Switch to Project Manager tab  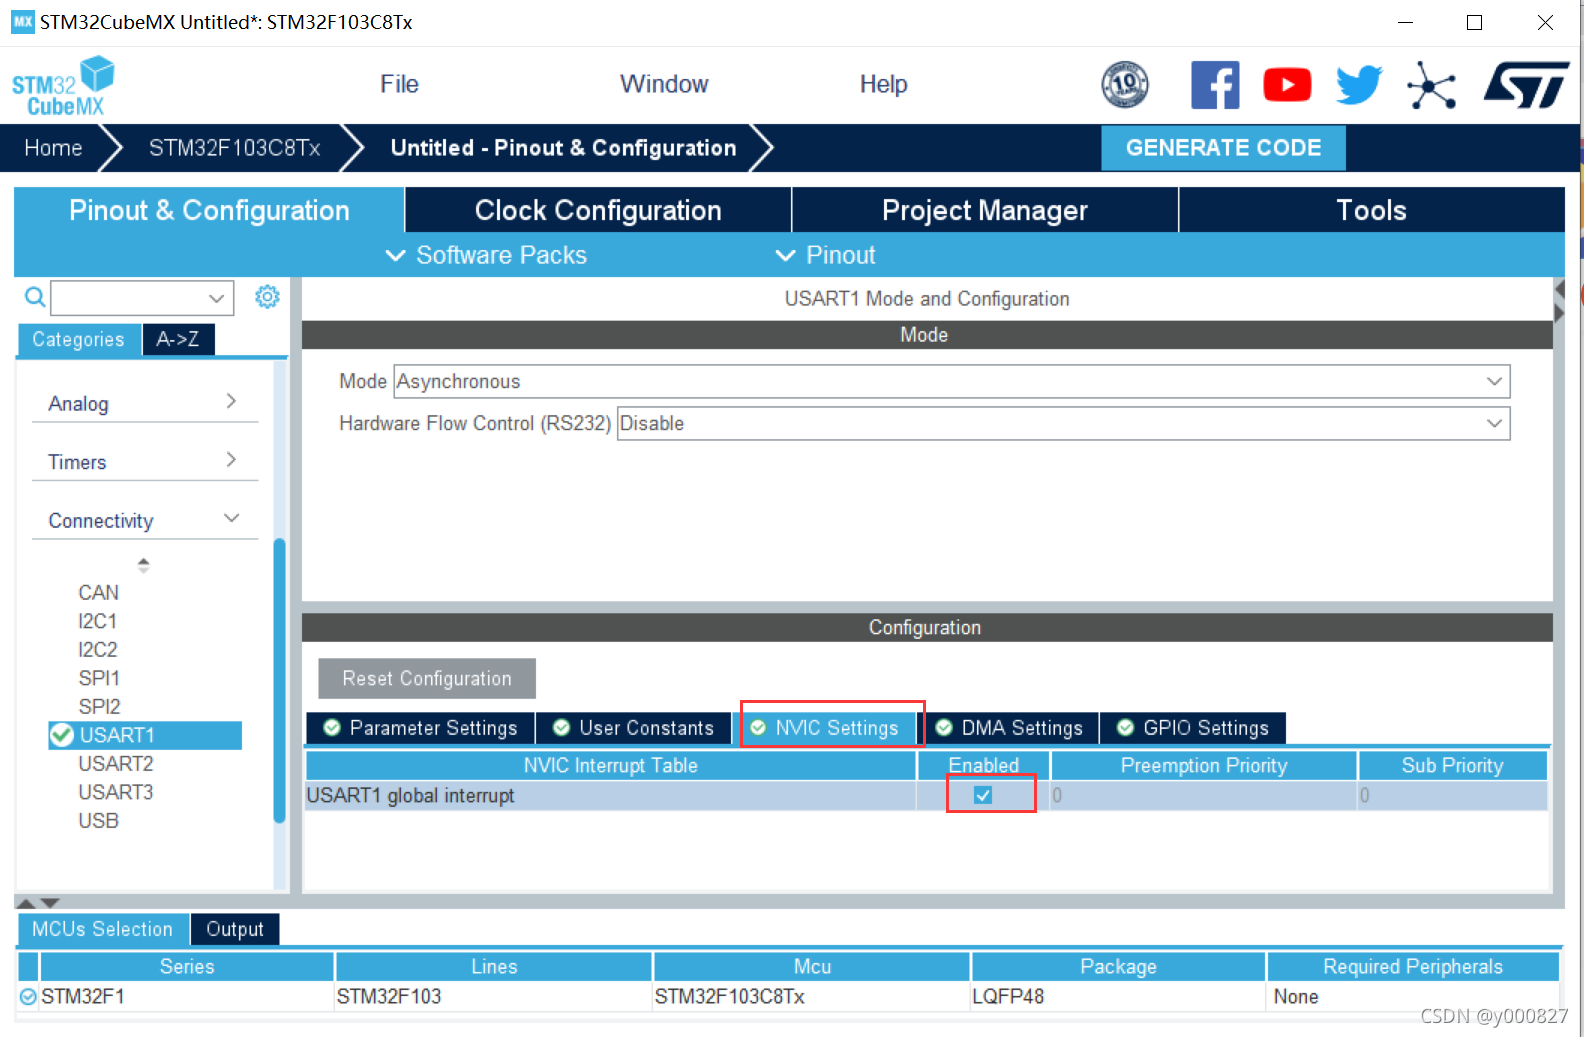(x=985, y=210)
